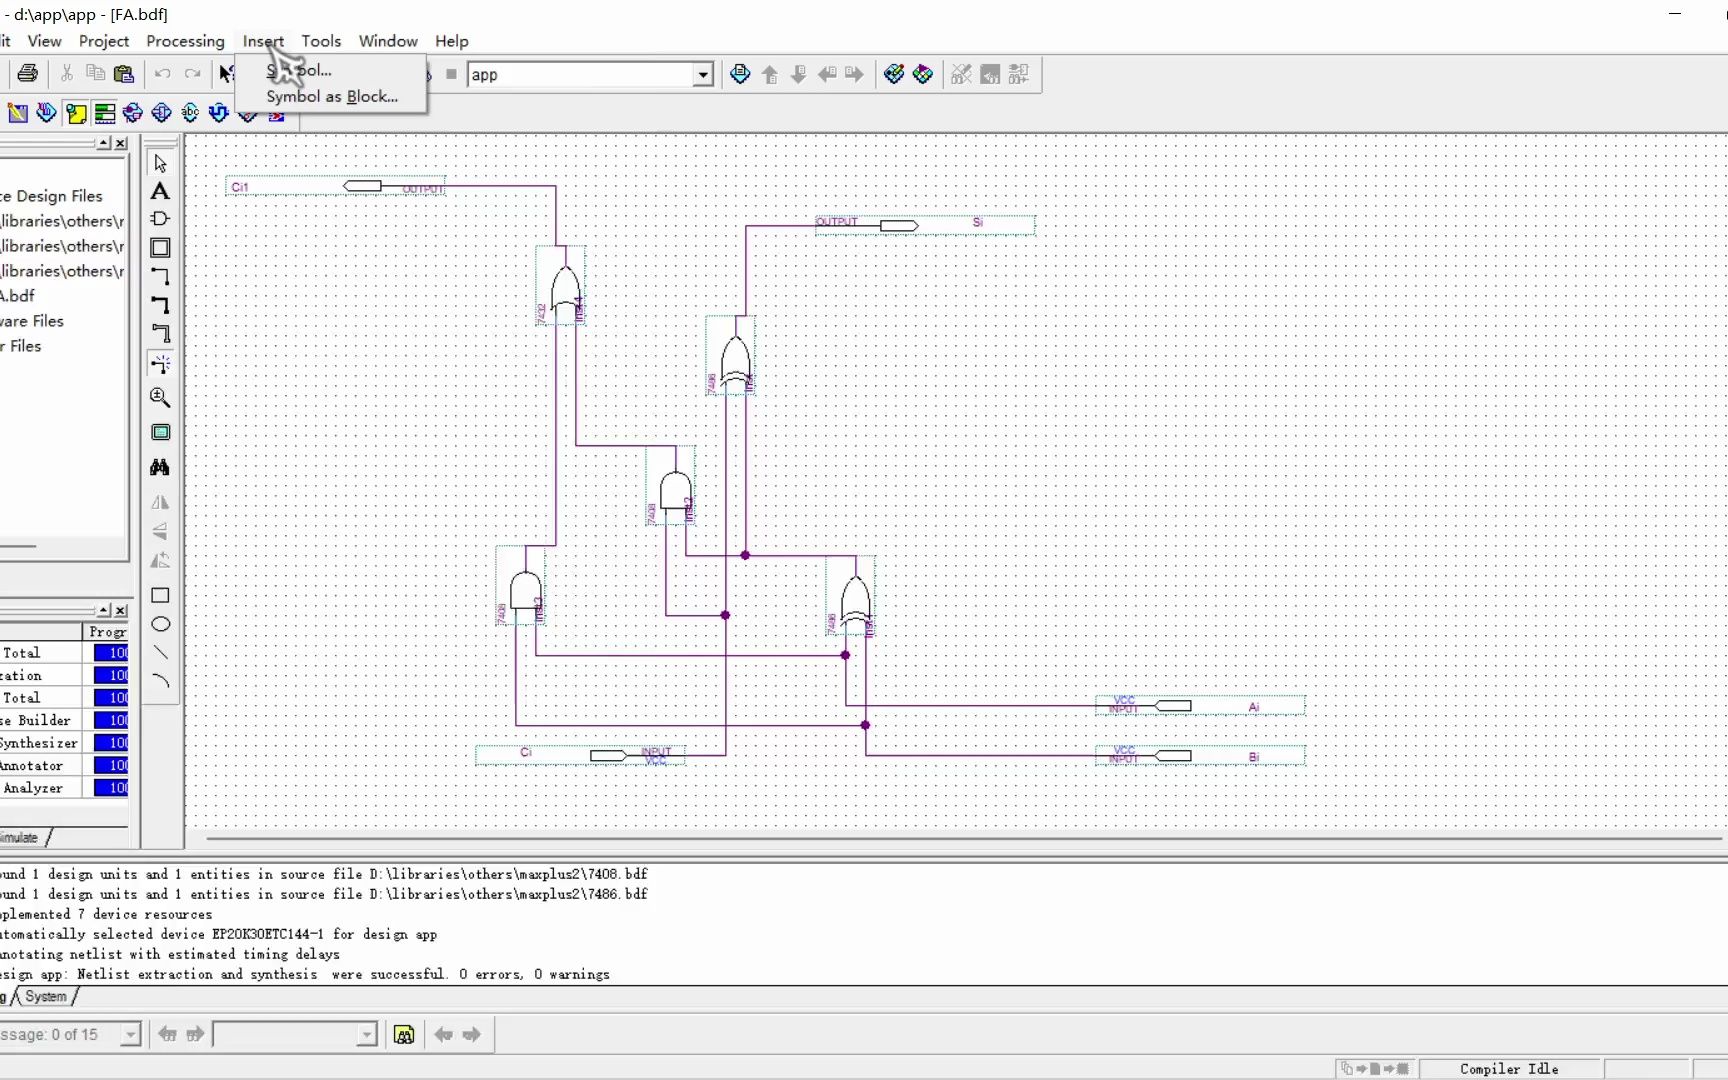Close the project navigator panel
Screen dimensions: 1728x1080
point(121,143)
